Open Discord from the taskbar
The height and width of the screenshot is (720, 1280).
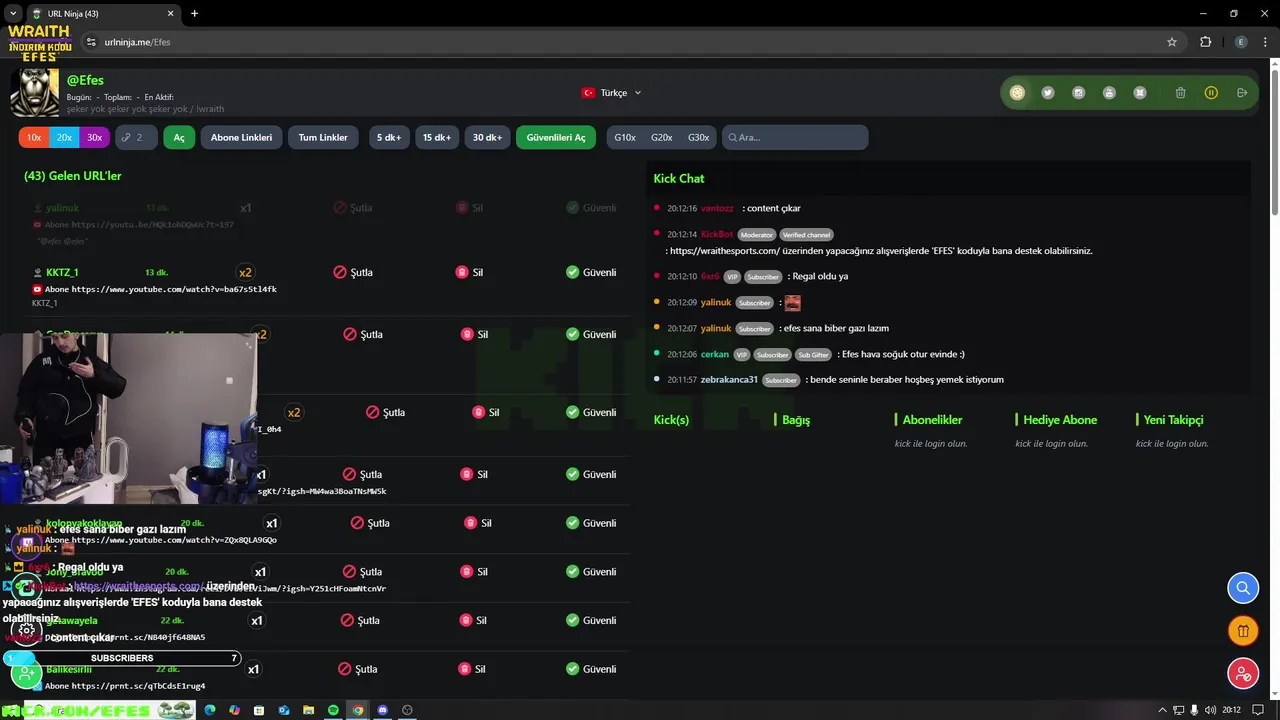[x=382, y=710]
